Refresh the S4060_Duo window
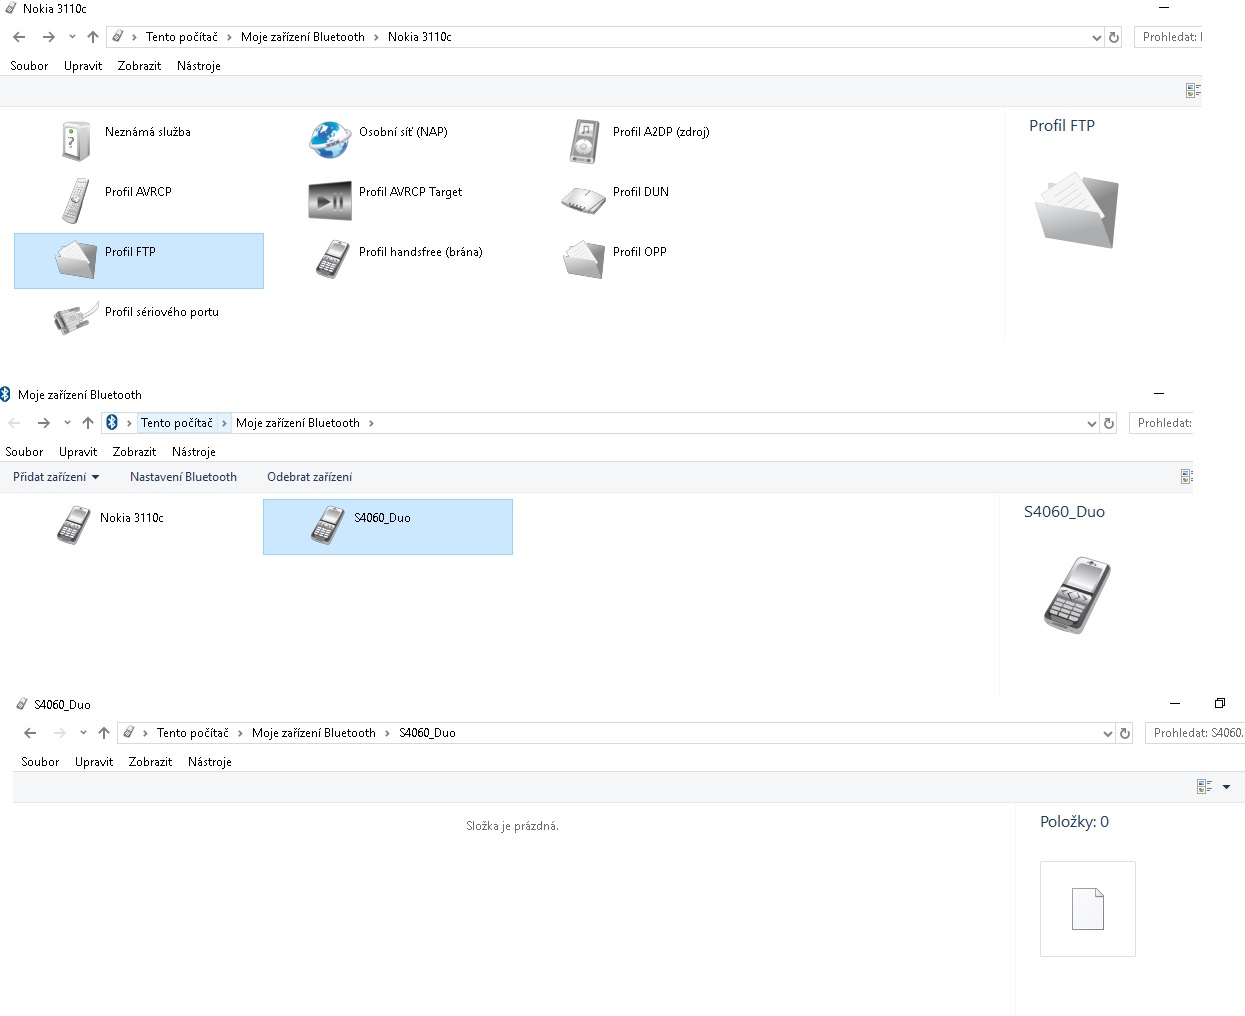The image size is (1245, 1016). (x=1125, y=733)
